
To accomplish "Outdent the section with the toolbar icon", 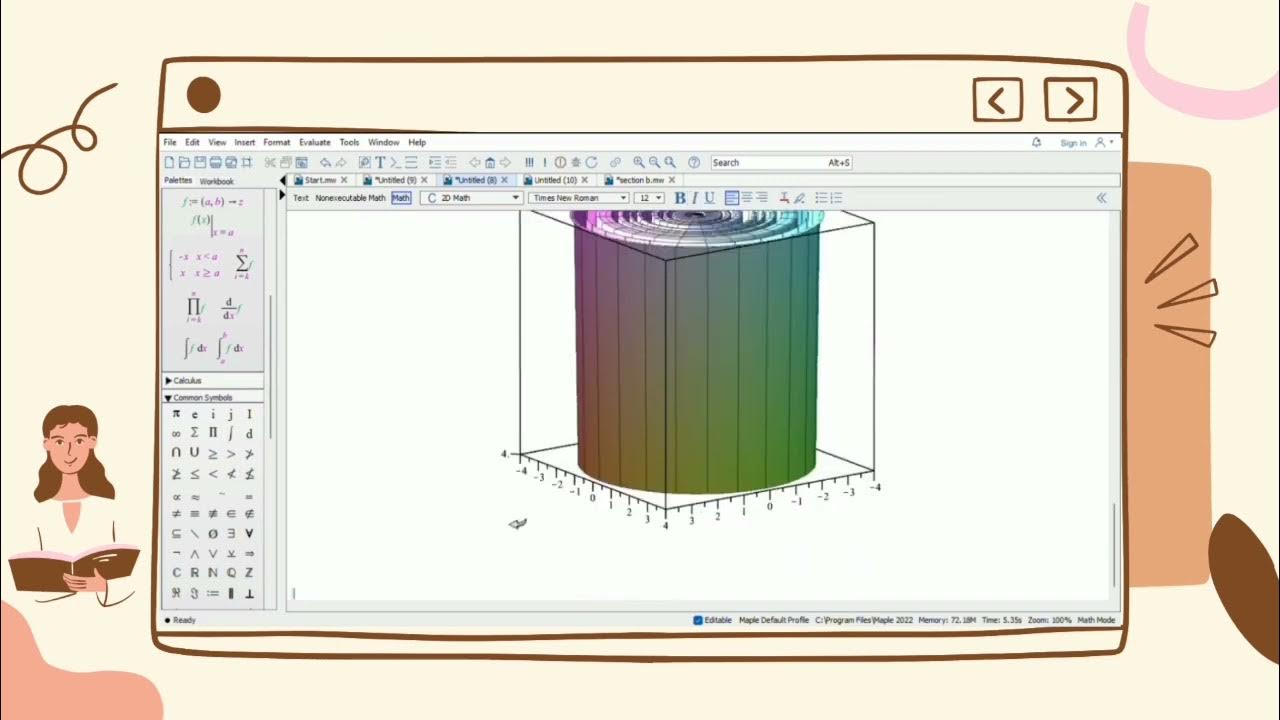I will tap(451, 162).
